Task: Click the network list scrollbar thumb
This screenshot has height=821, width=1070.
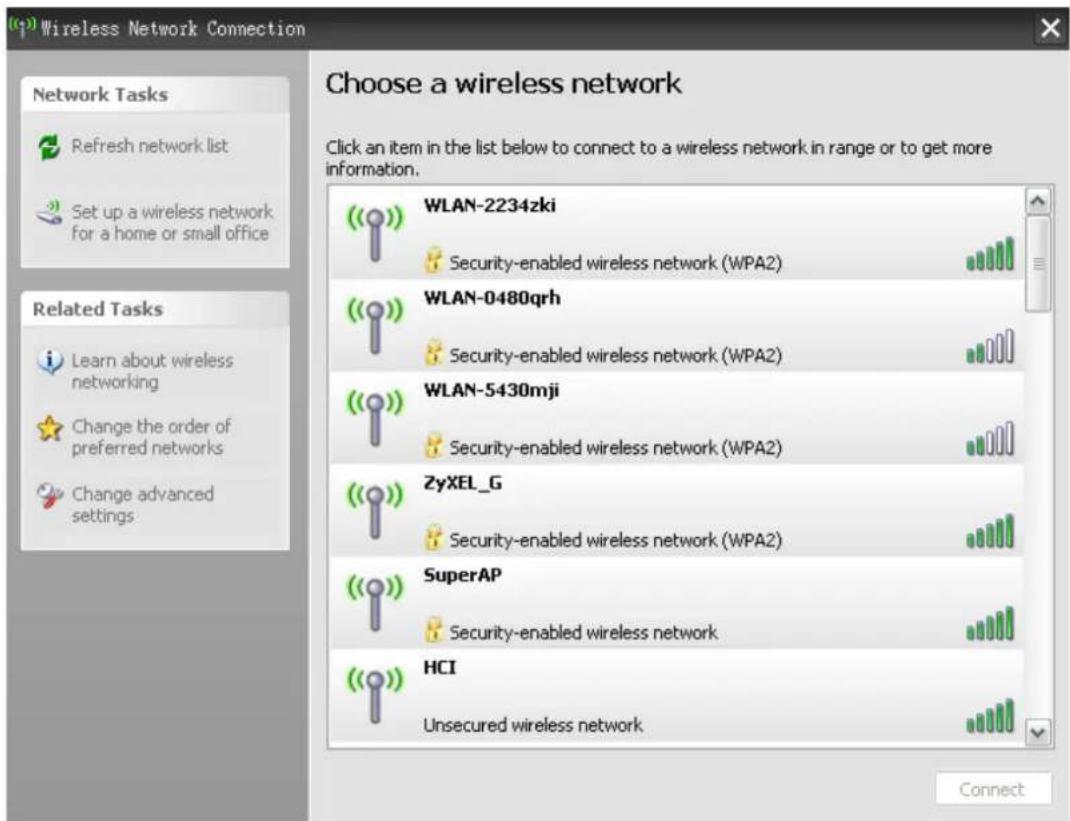Action: coord(1038,263)
